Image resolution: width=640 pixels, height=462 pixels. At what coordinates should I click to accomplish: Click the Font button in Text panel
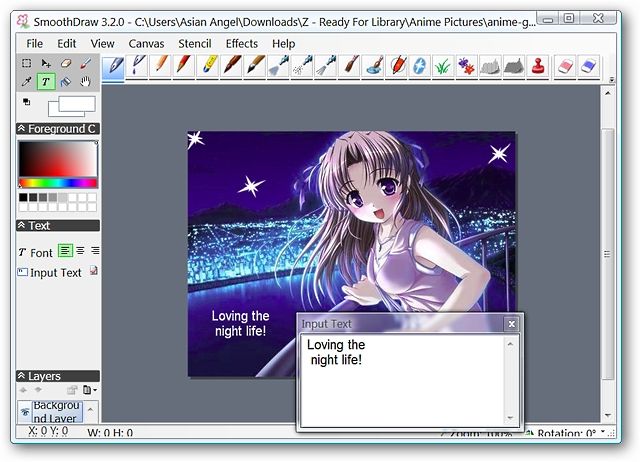[x=36, y=253]
